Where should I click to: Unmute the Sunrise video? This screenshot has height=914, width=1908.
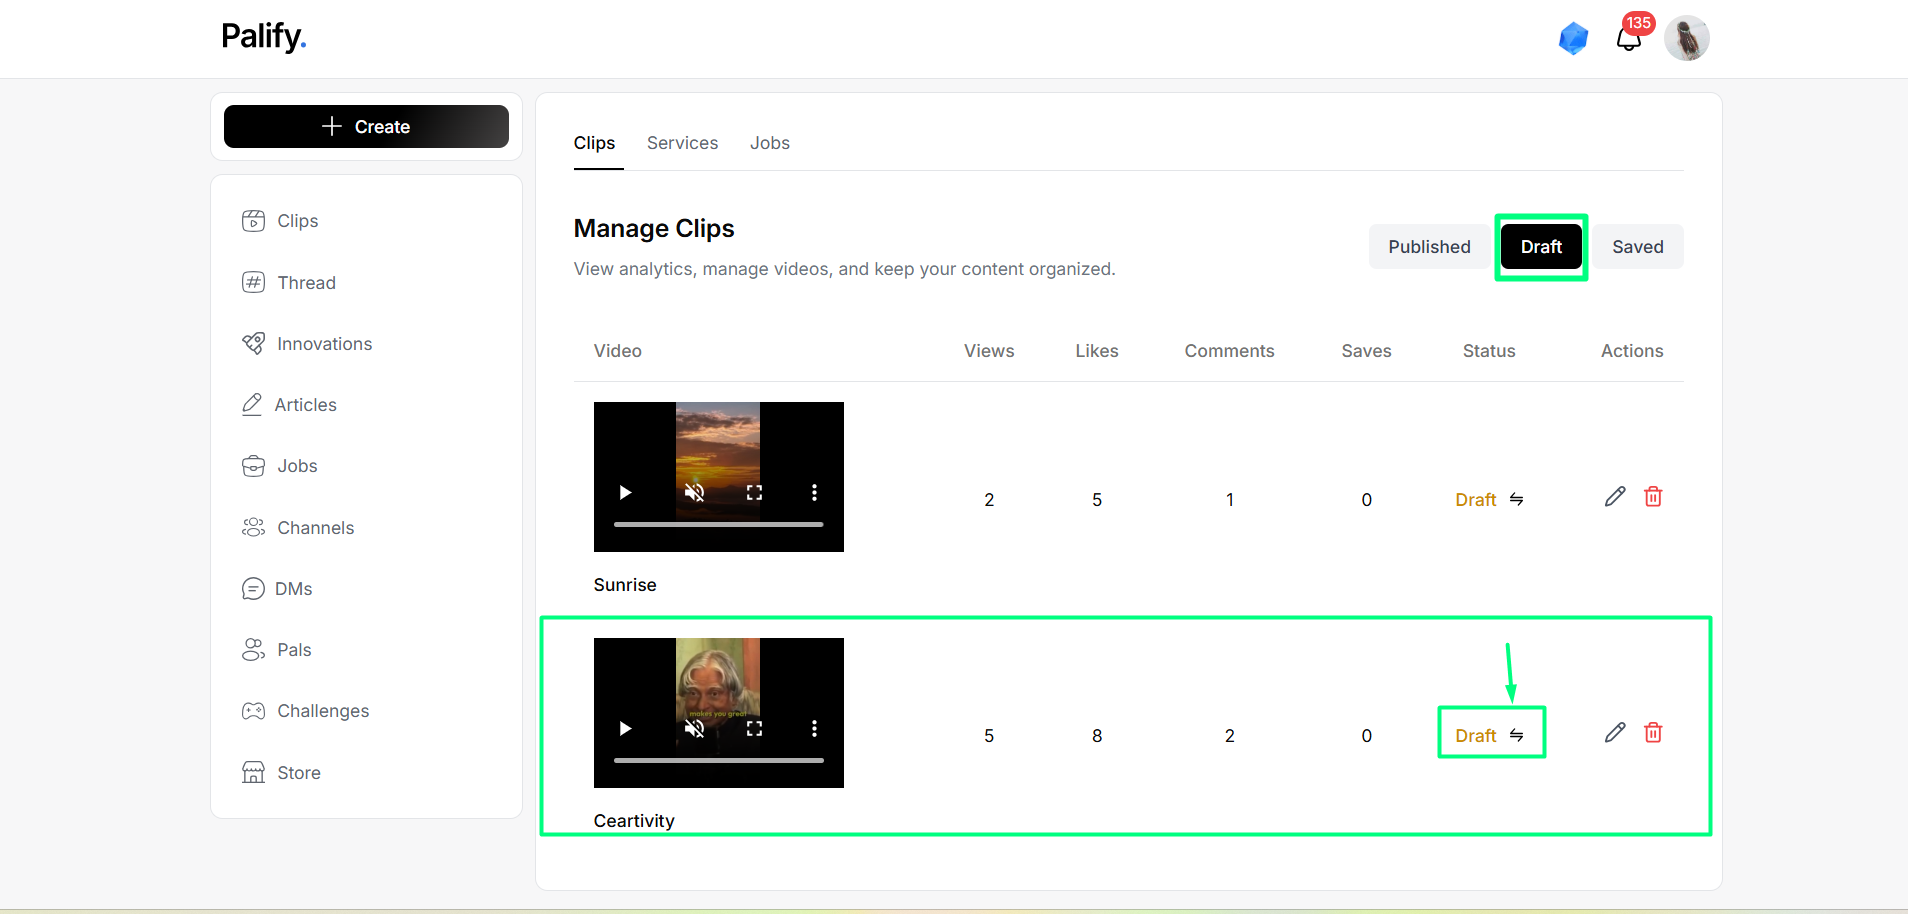(x=694, y=492)
